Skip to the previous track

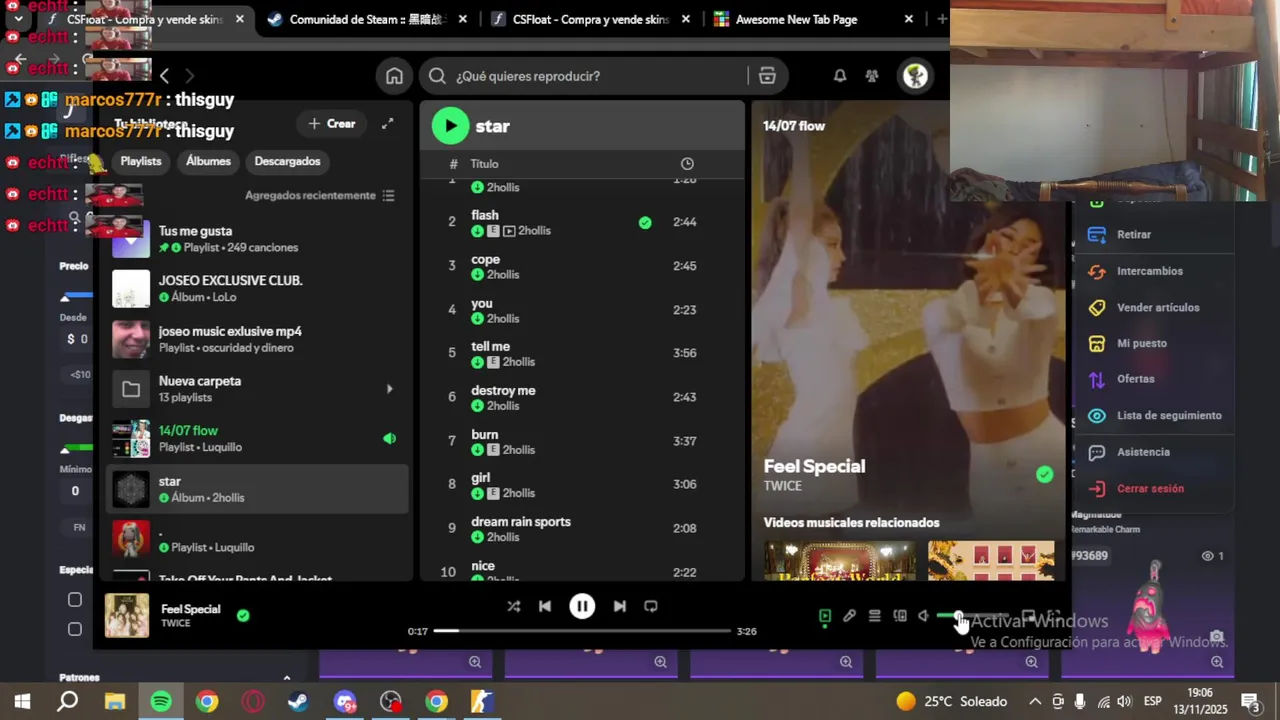[x=545, y=606]
